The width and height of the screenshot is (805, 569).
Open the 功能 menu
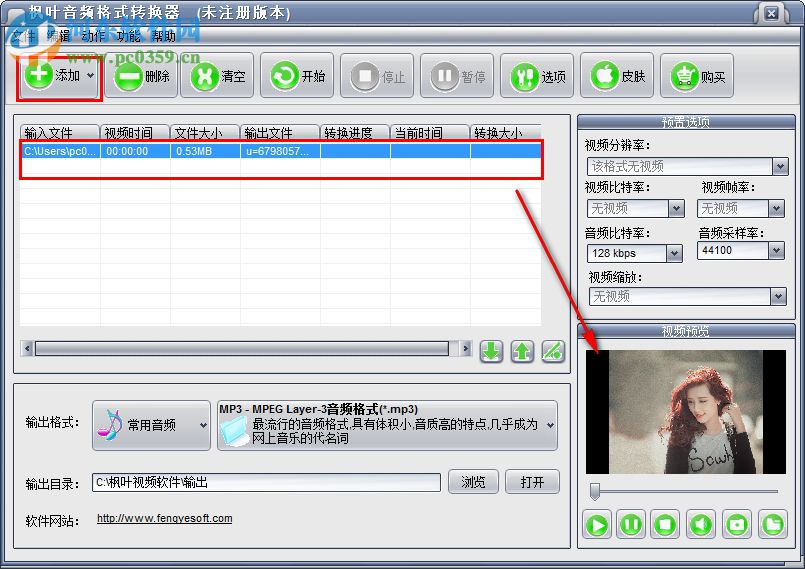click(x=128, y=36)
